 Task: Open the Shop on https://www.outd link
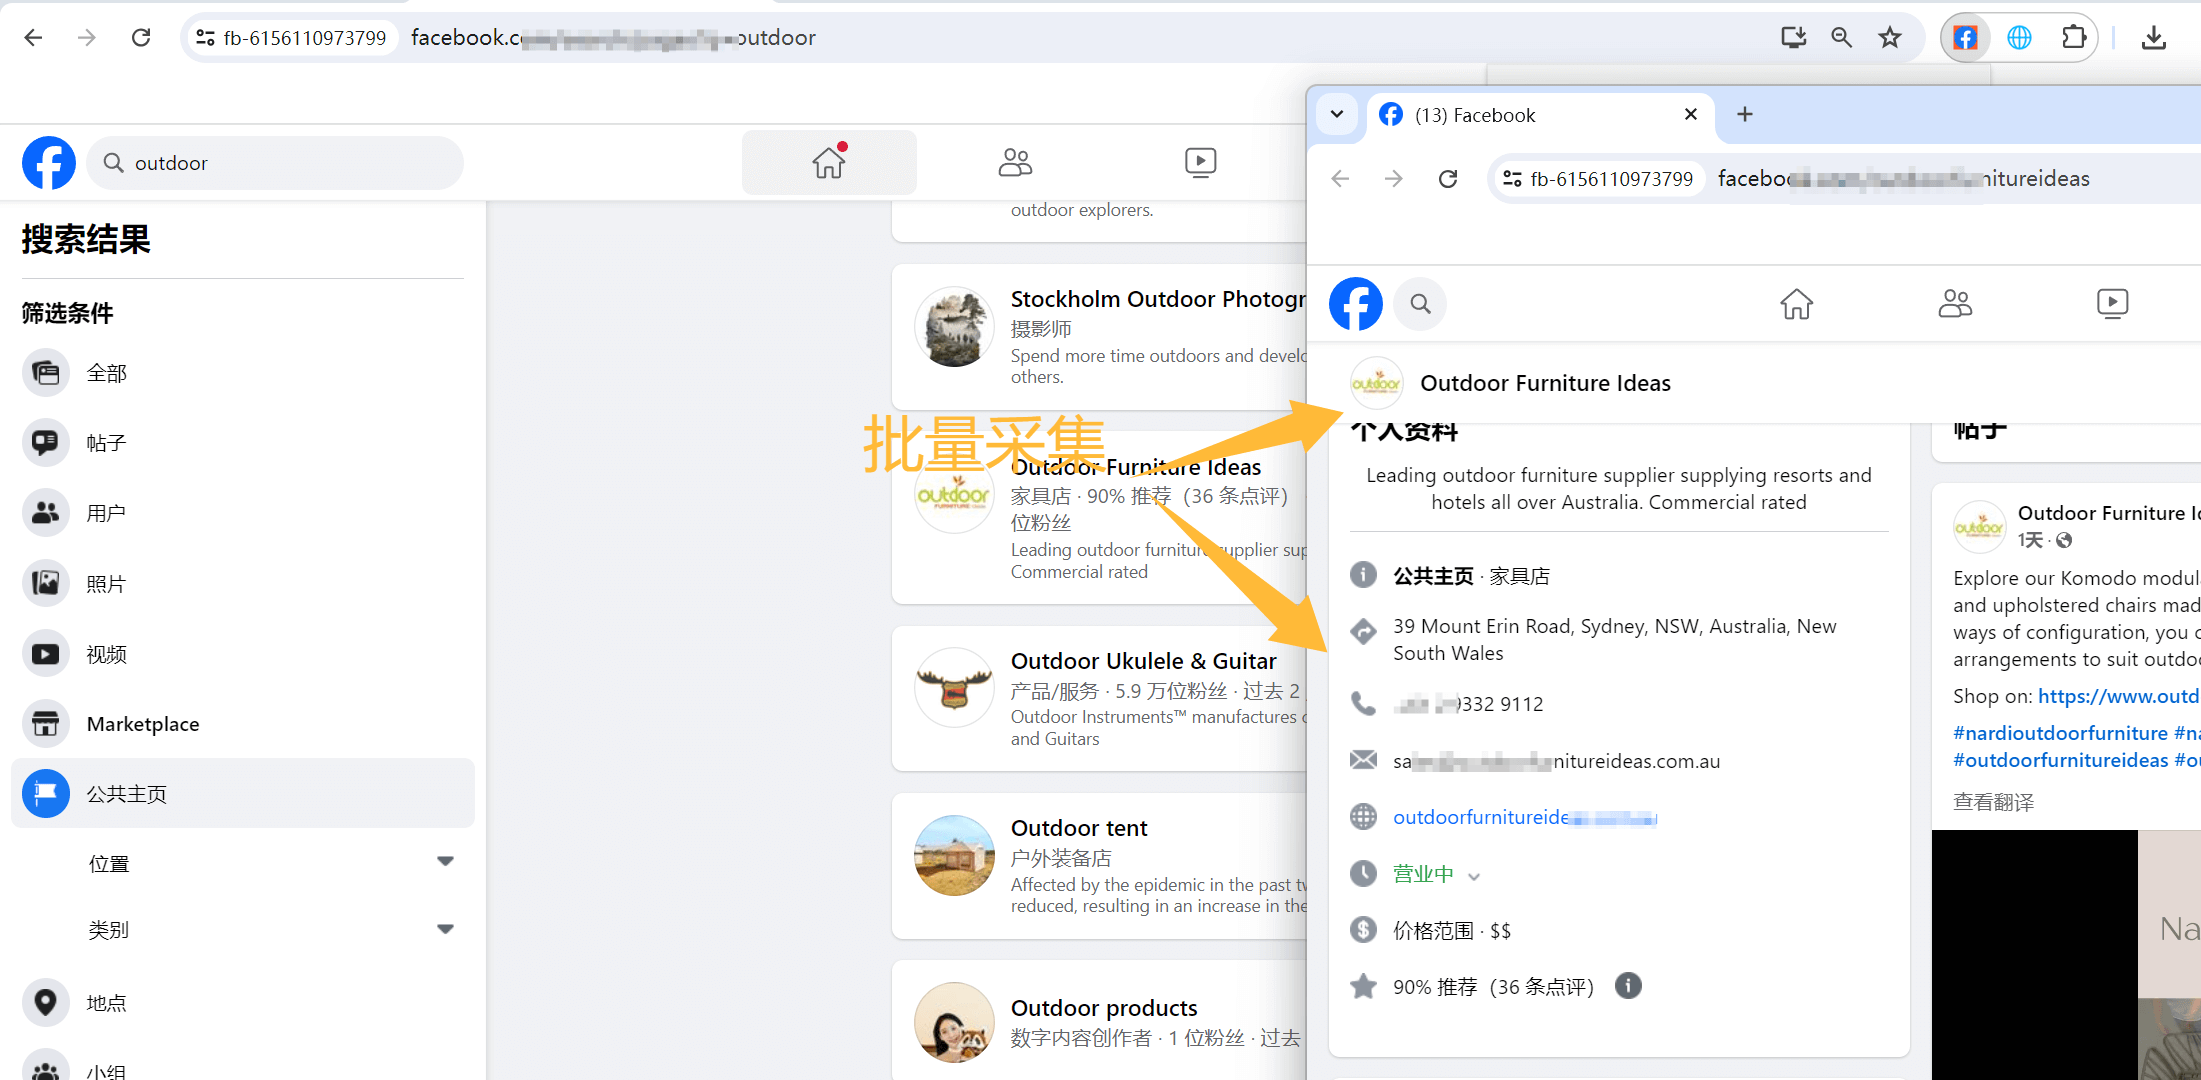2118,696
